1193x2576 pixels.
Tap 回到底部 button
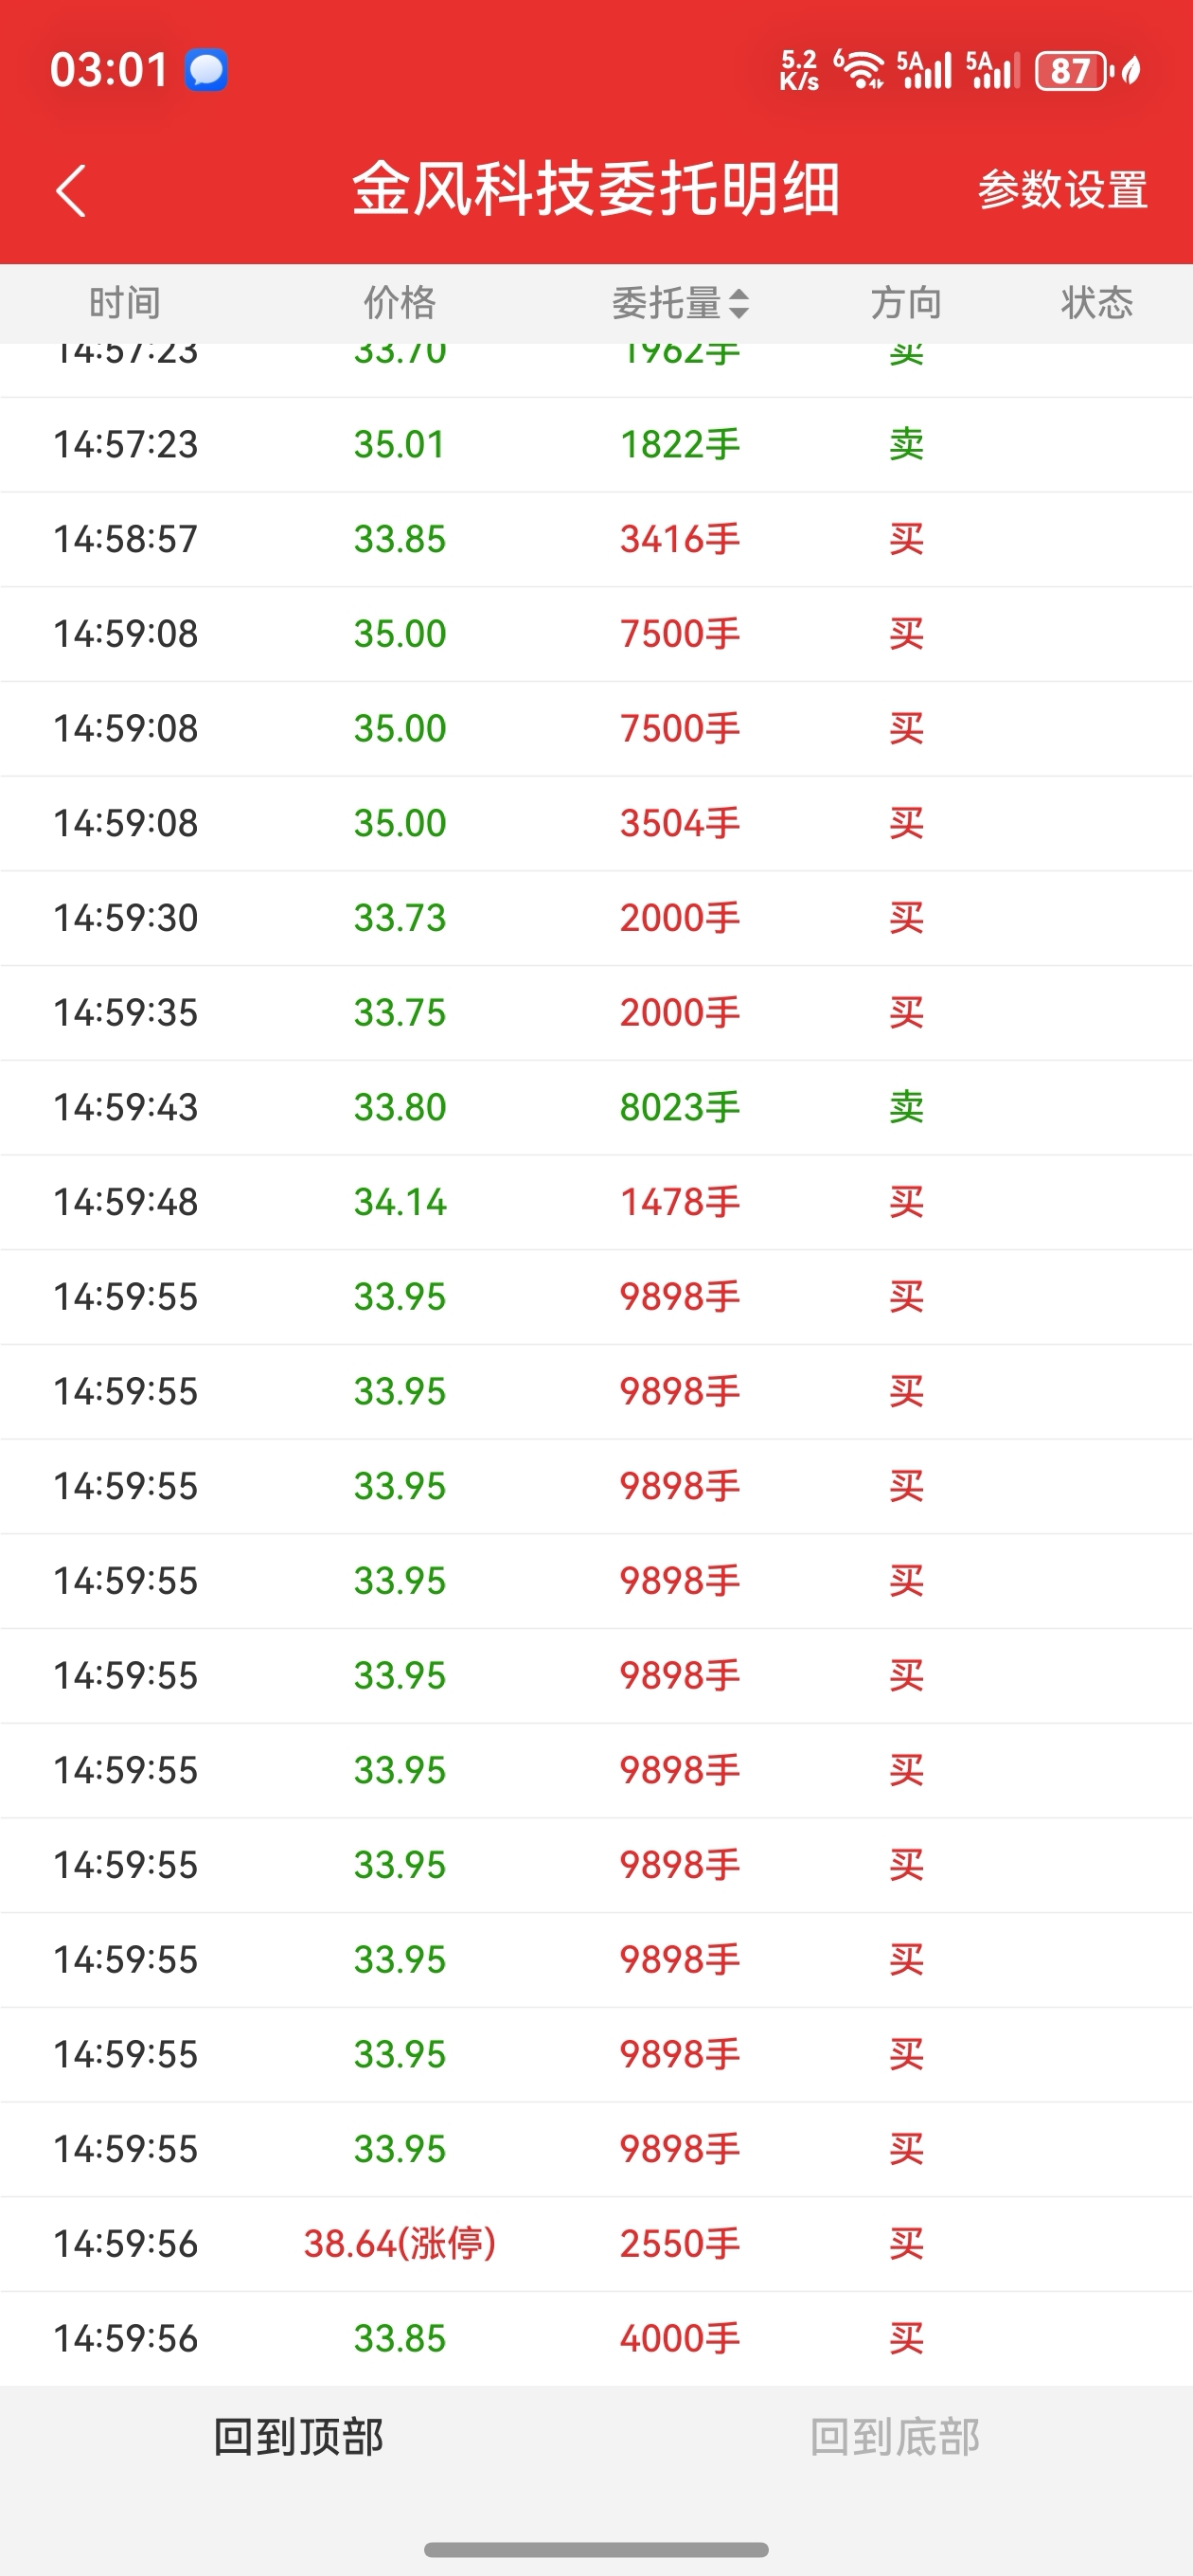pyautogui.click(x=894, y=2437)
